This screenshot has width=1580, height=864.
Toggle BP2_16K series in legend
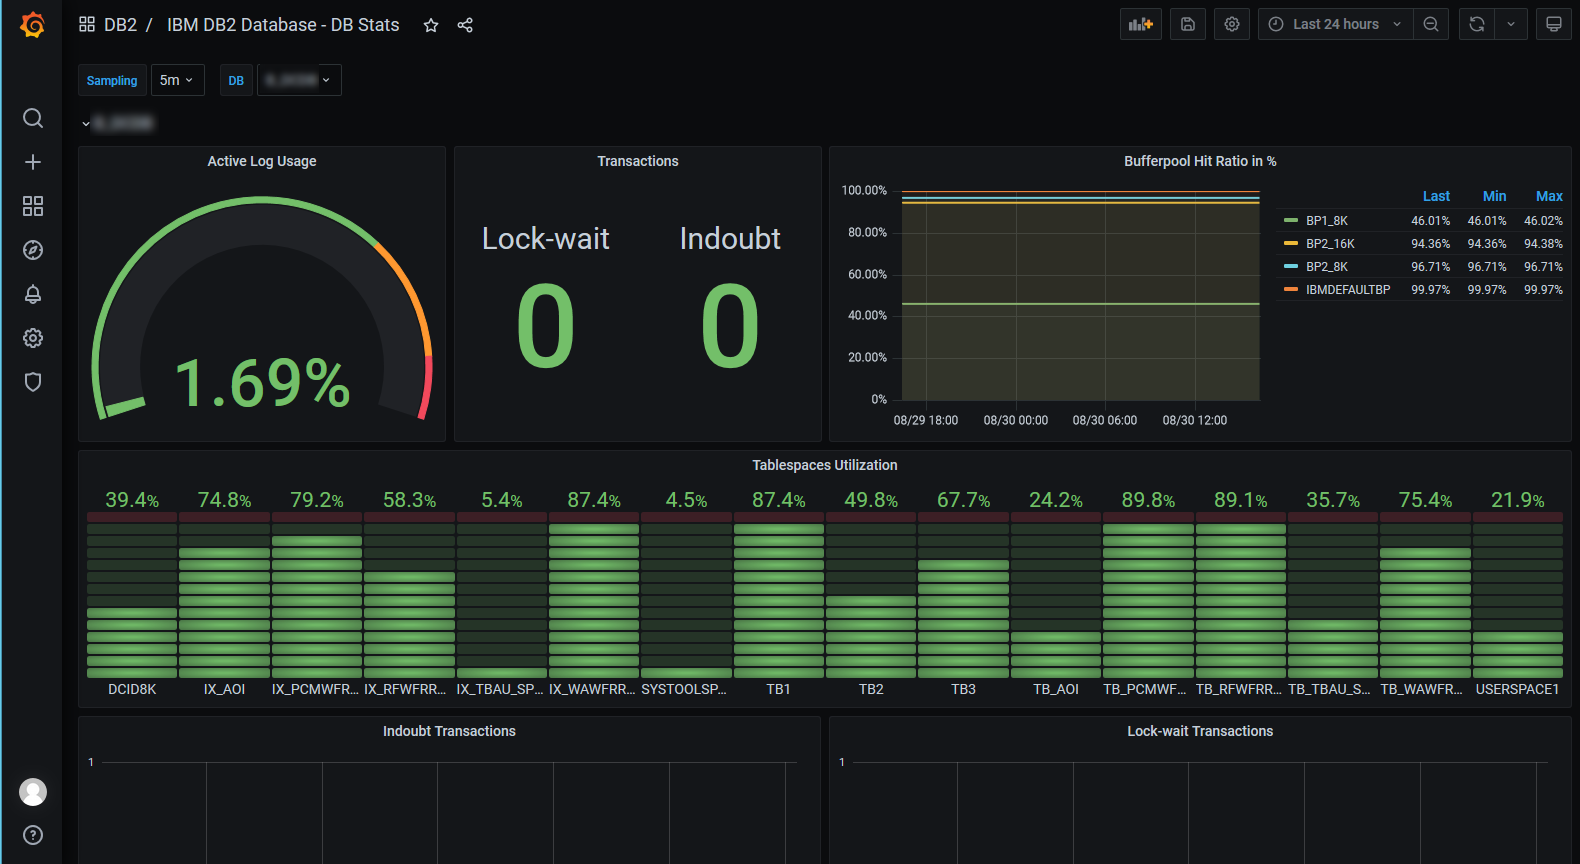pyautogui.click(x=1330, y=244)
